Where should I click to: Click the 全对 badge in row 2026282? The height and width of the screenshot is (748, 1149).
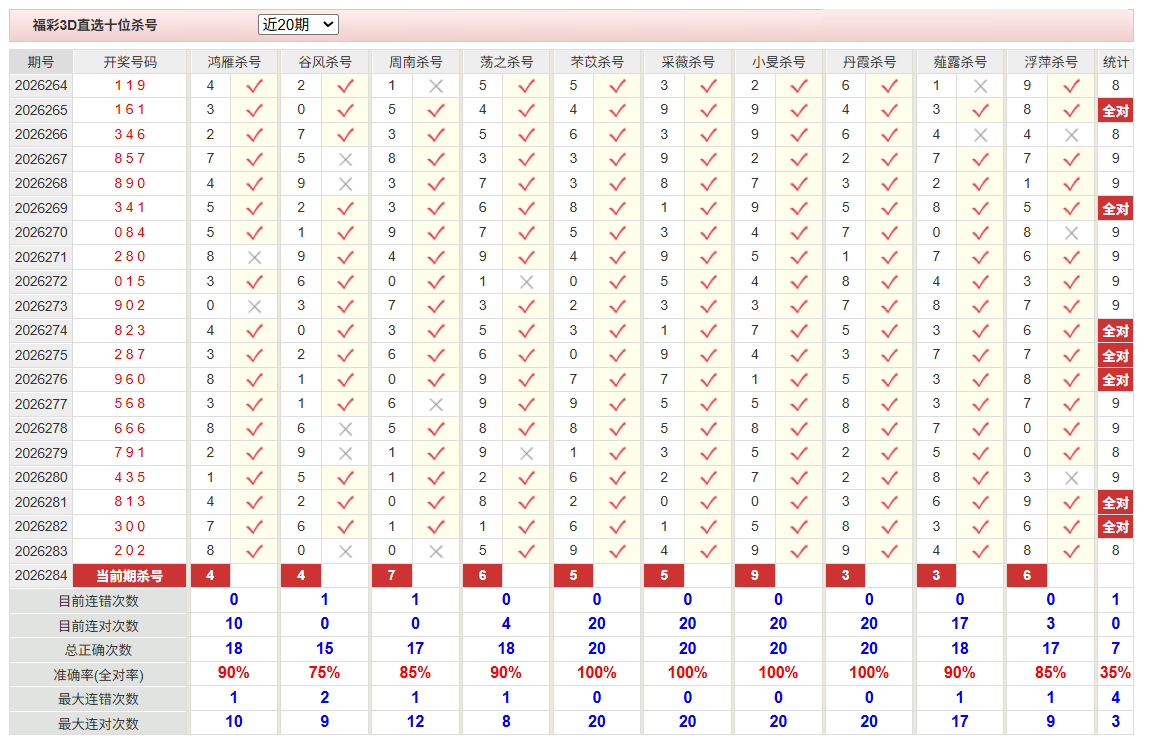1115,527
